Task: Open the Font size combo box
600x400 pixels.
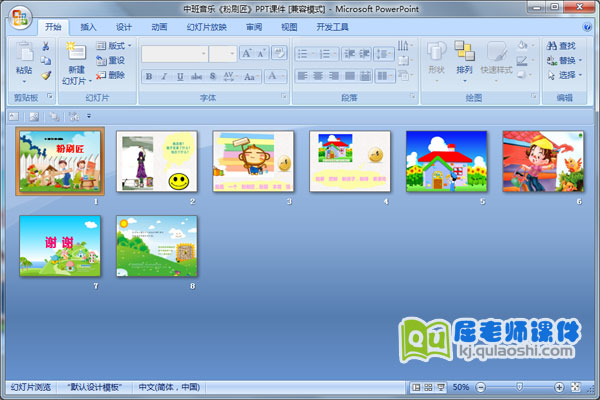Action: point(223,54)
